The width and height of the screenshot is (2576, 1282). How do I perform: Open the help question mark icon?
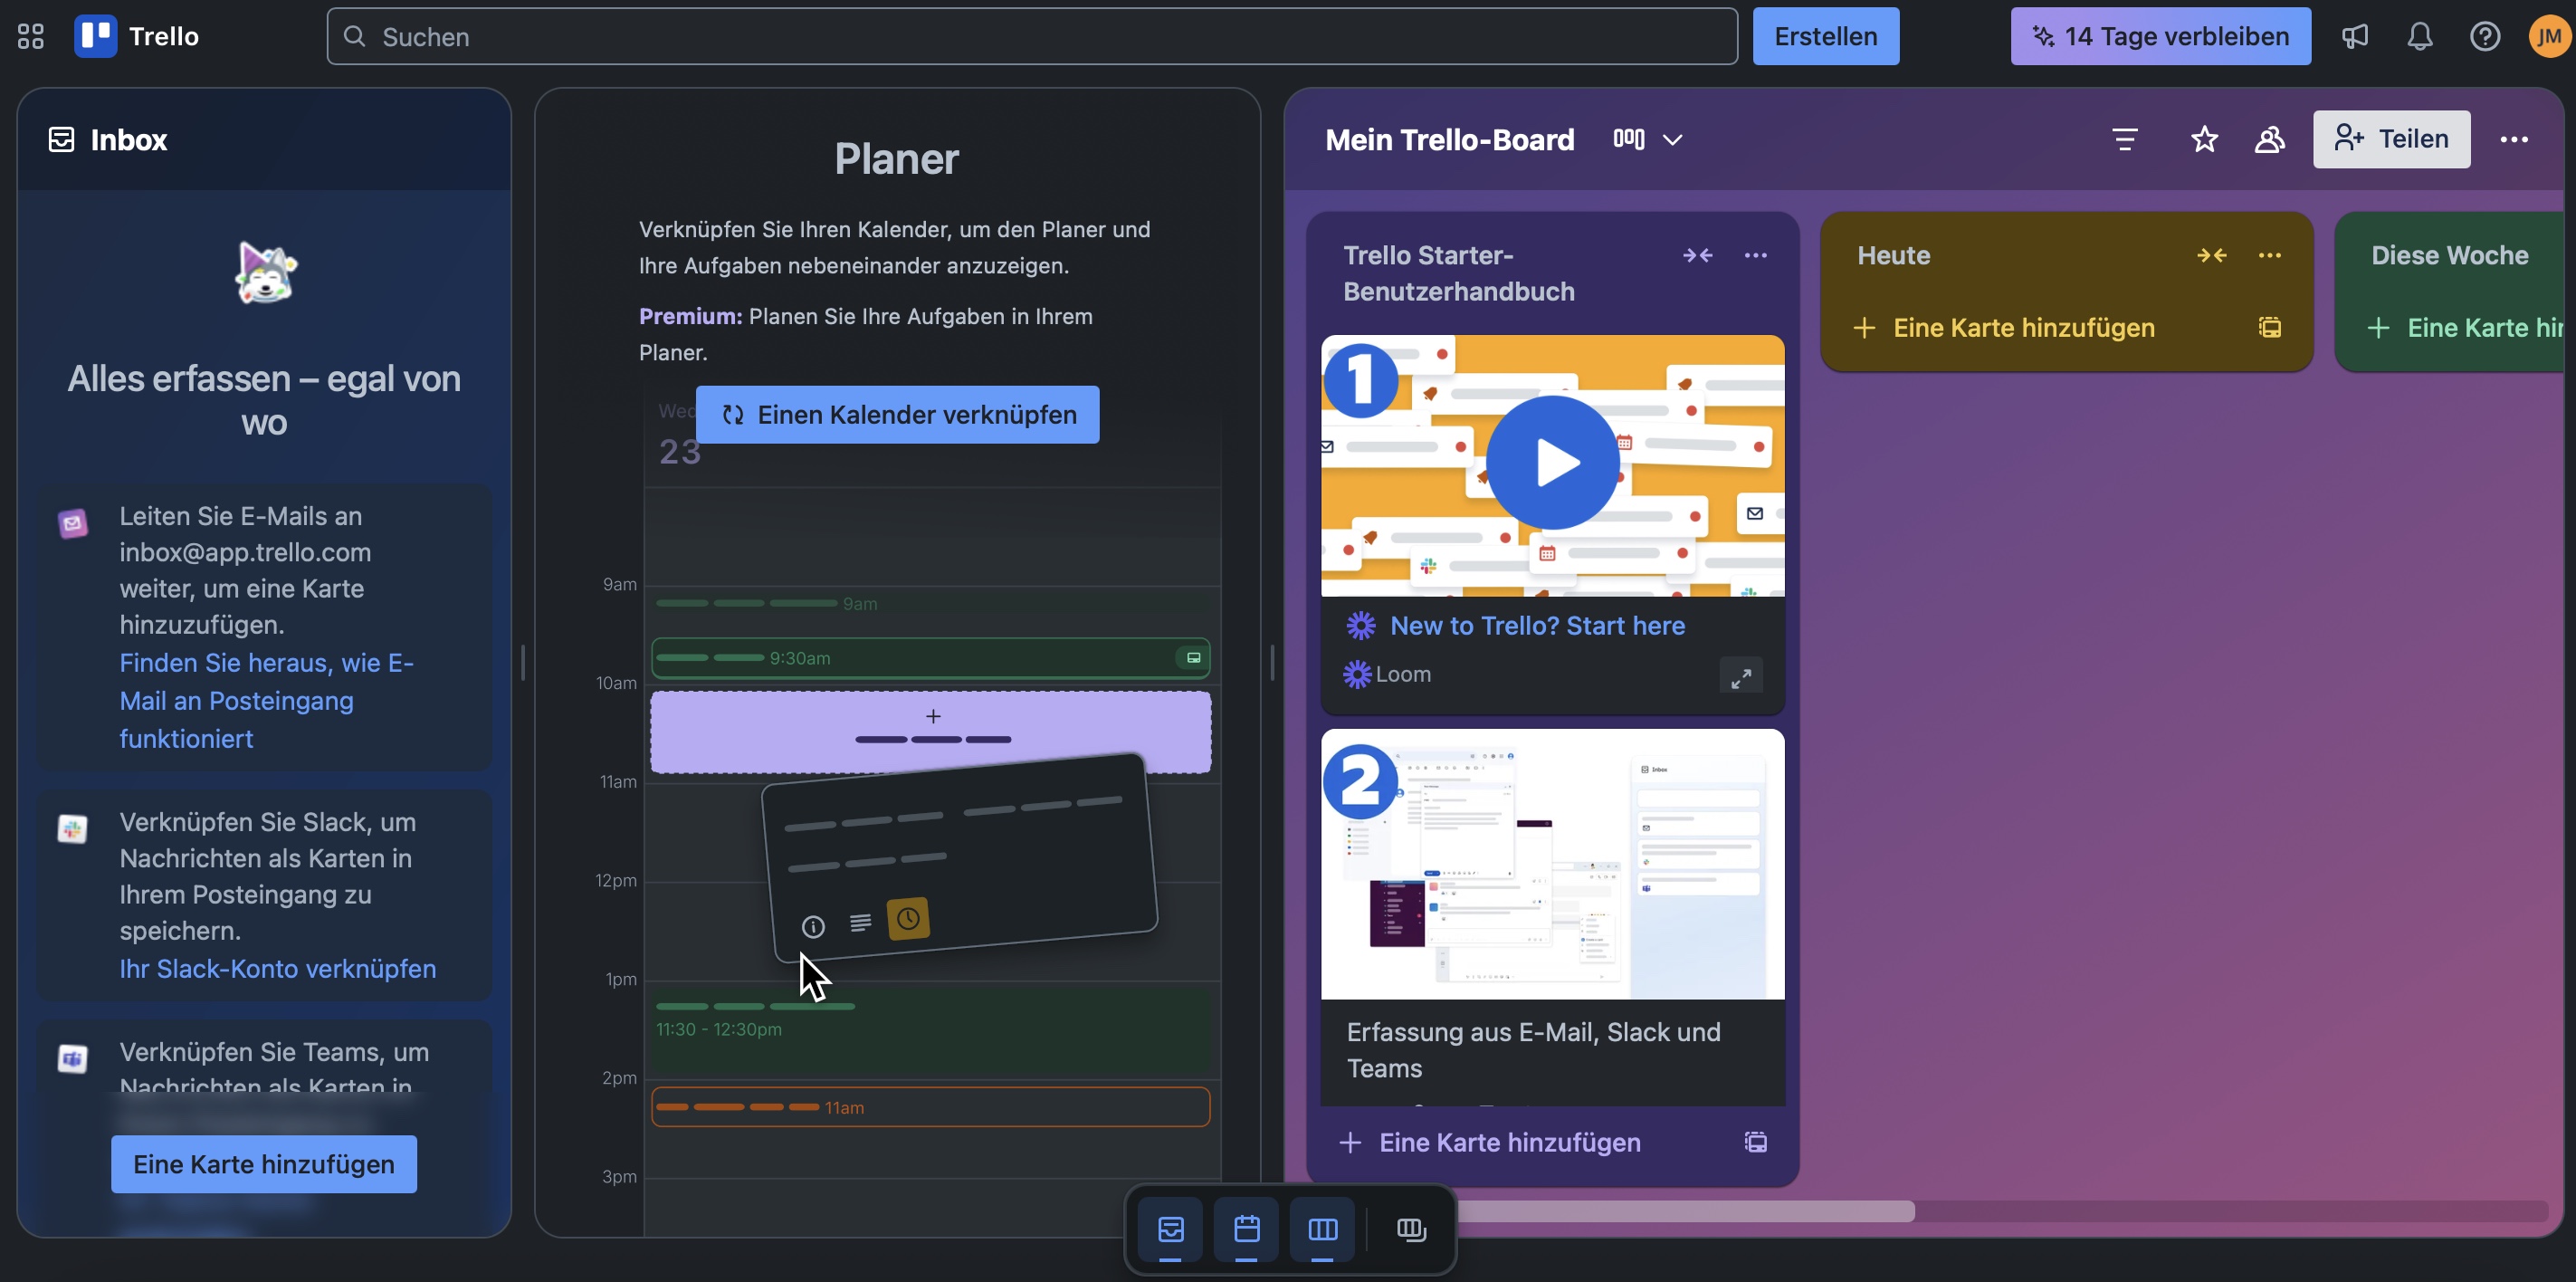pos(2484,36)
